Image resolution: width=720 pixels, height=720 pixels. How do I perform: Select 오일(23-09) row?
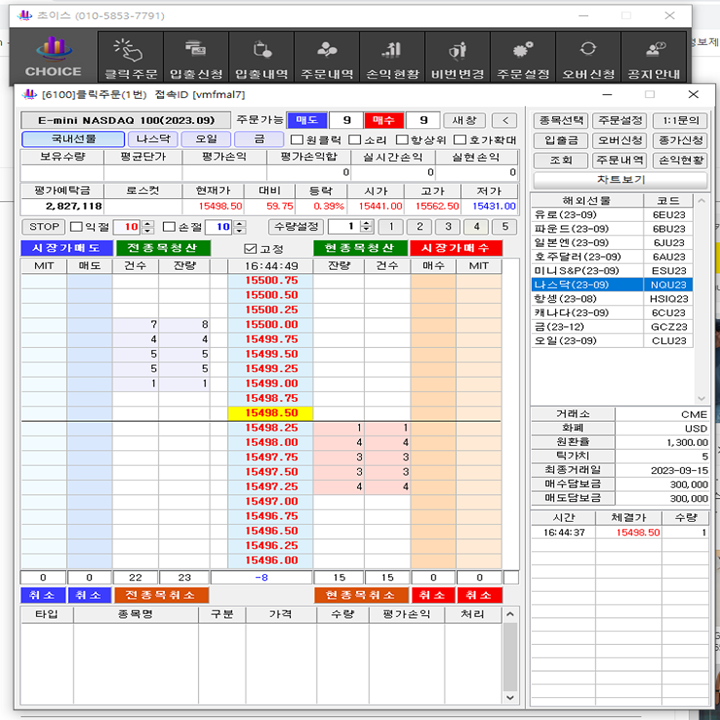coord(612,341)
